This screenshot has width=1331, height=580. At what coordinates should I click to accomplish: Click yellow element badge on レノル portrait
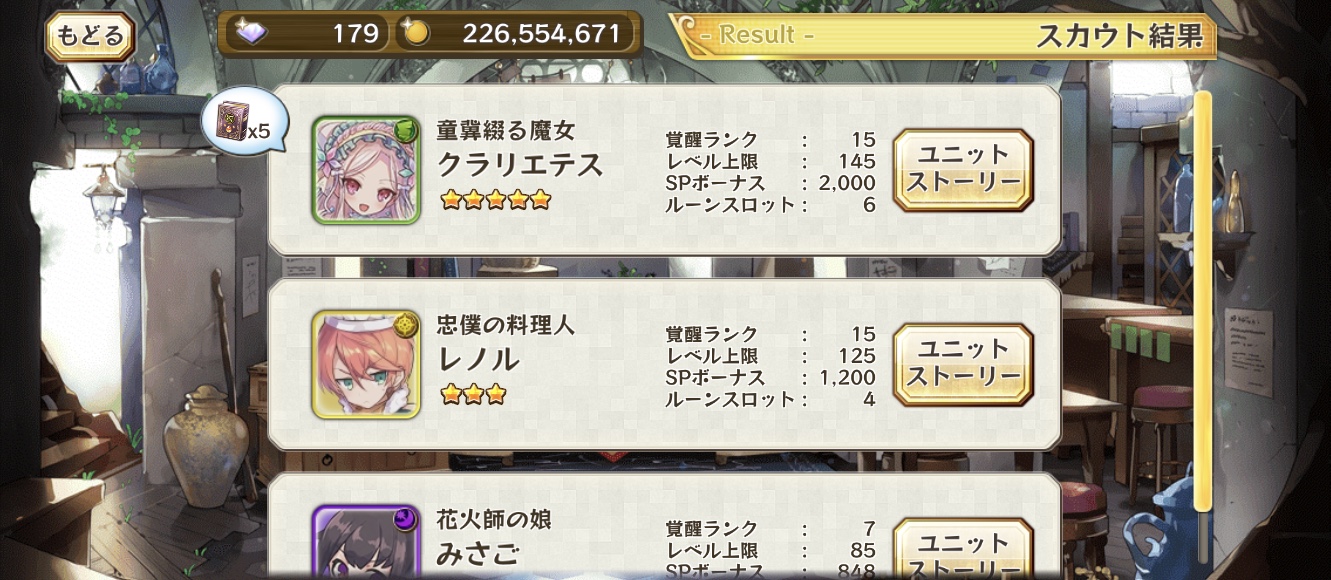pos(406,324)
